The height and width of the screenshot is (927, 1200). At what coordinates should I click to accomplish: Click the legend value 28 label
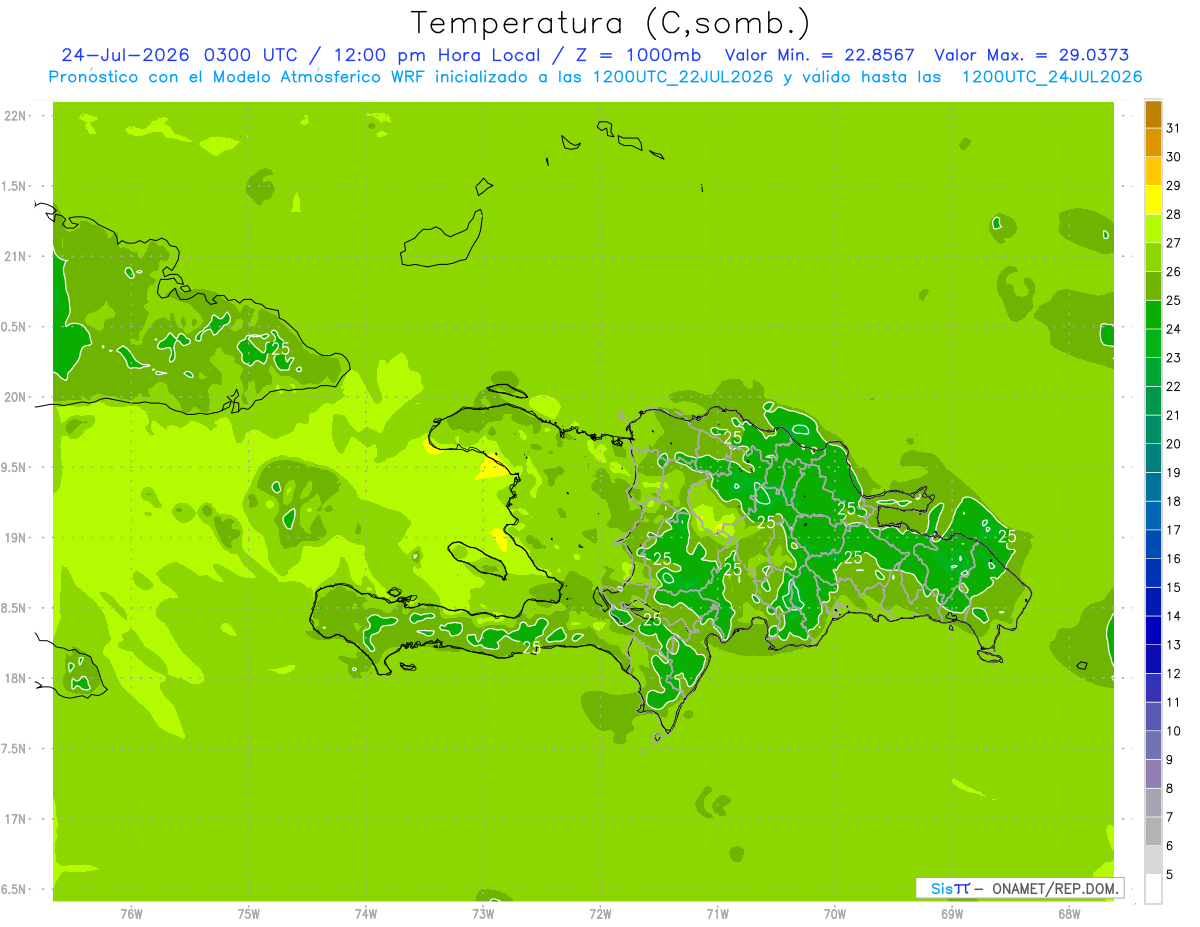[1173, 214]
